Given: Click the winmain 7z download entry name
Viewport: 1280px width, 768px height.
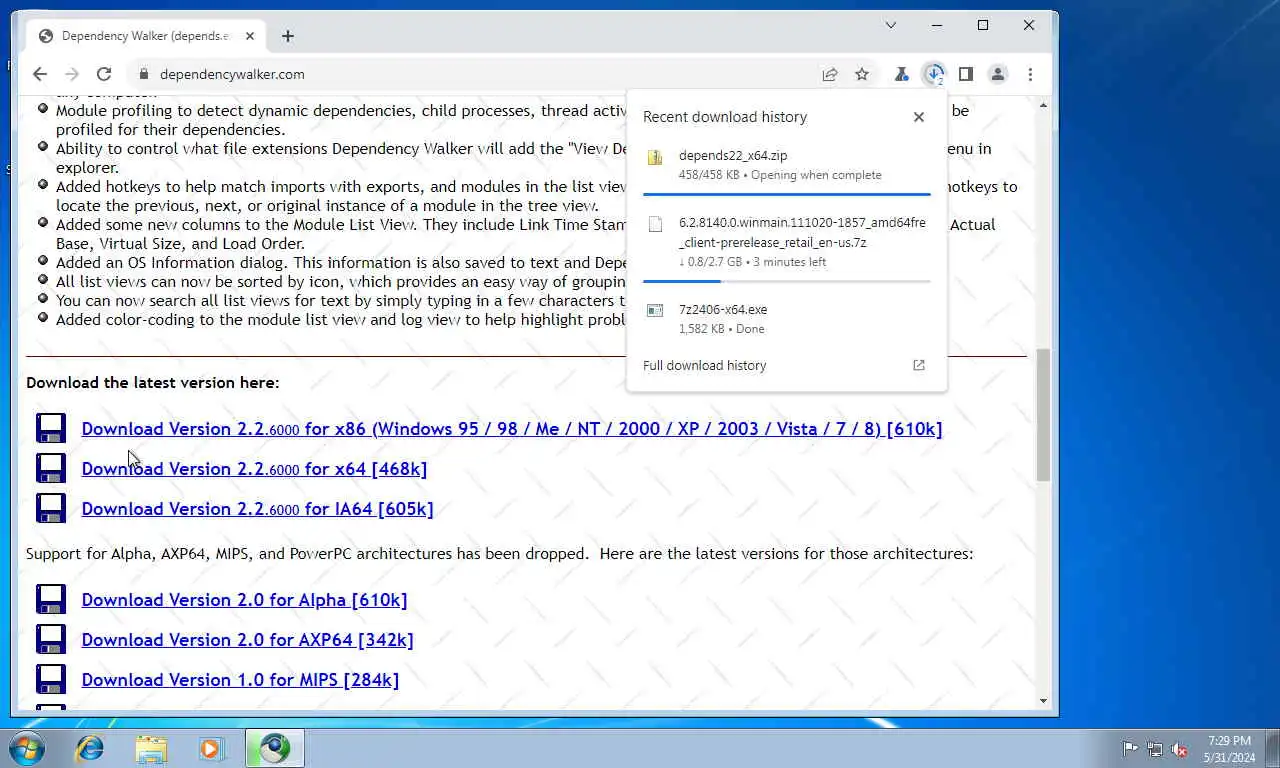Looking at the screenshot, I should 802,232.
